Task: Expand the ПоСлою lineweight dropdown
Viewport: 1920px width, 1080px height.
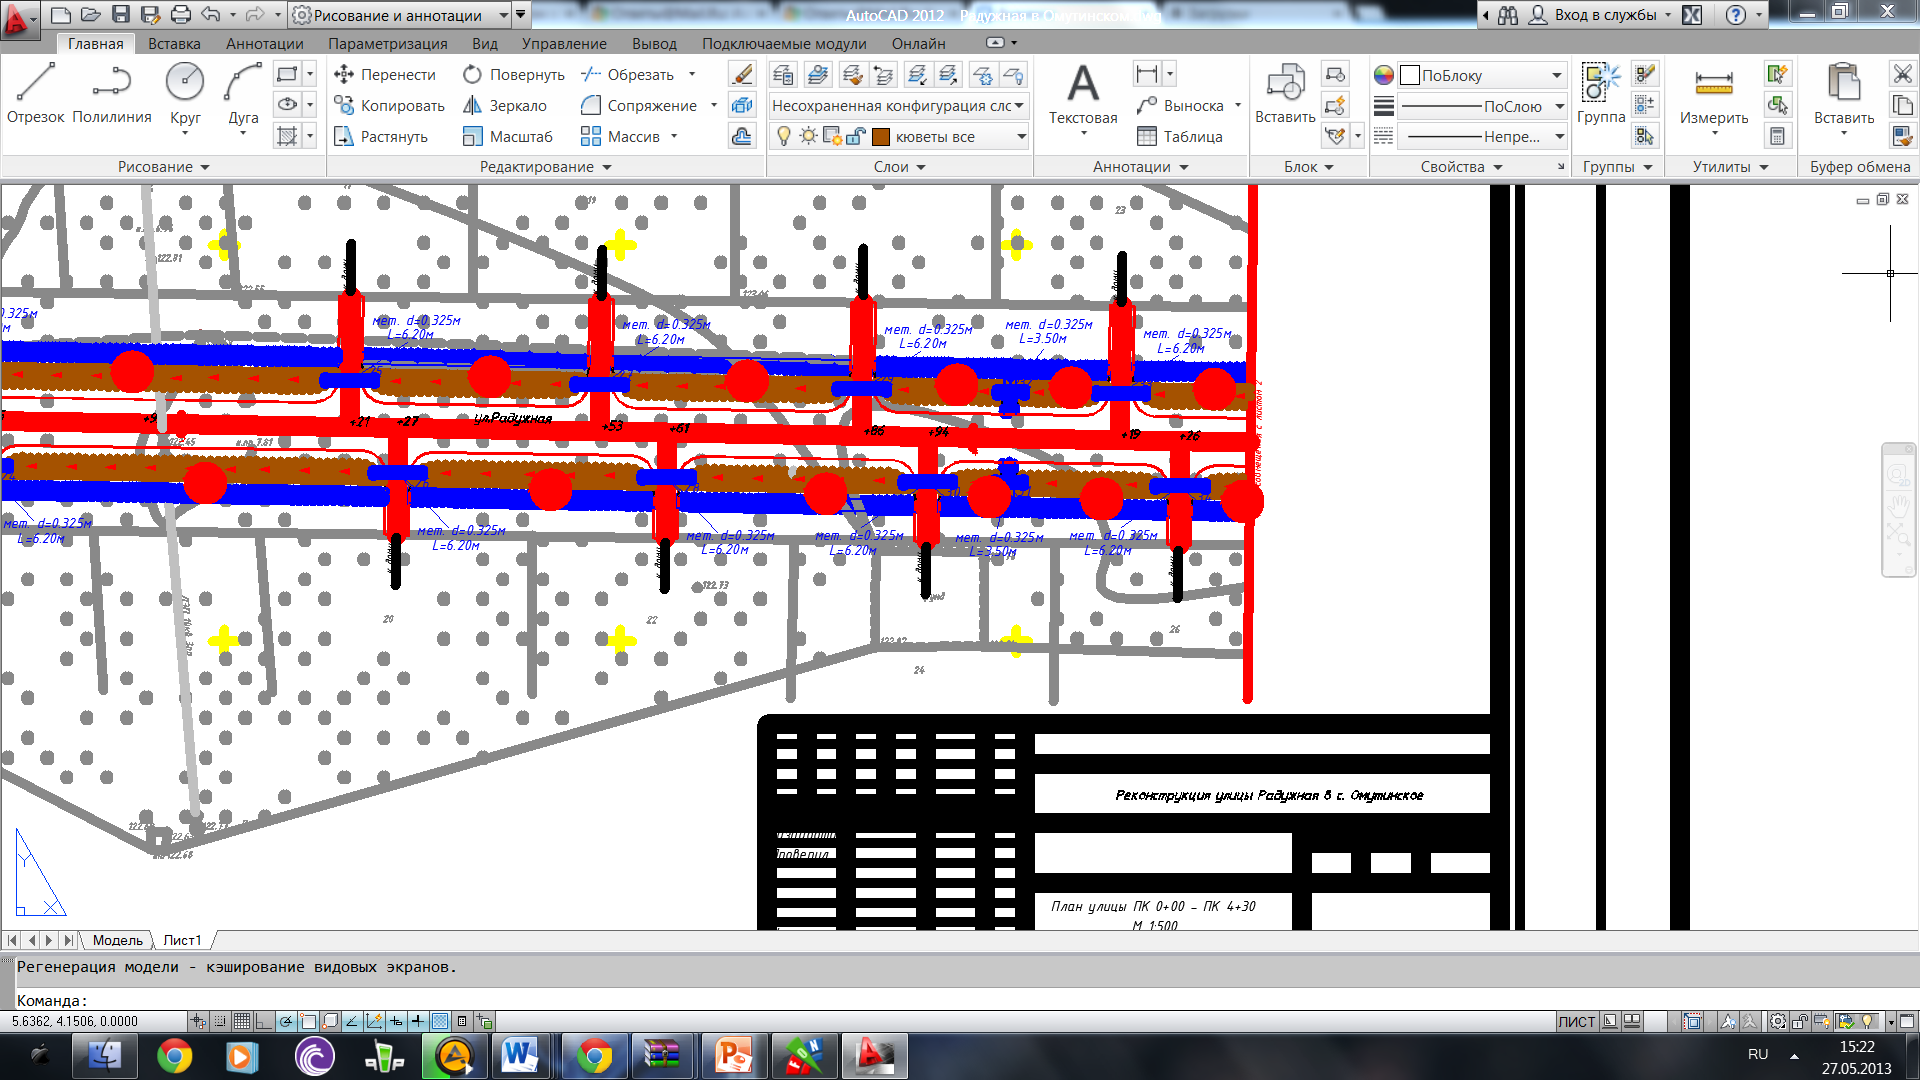Action: [1559, 106]
